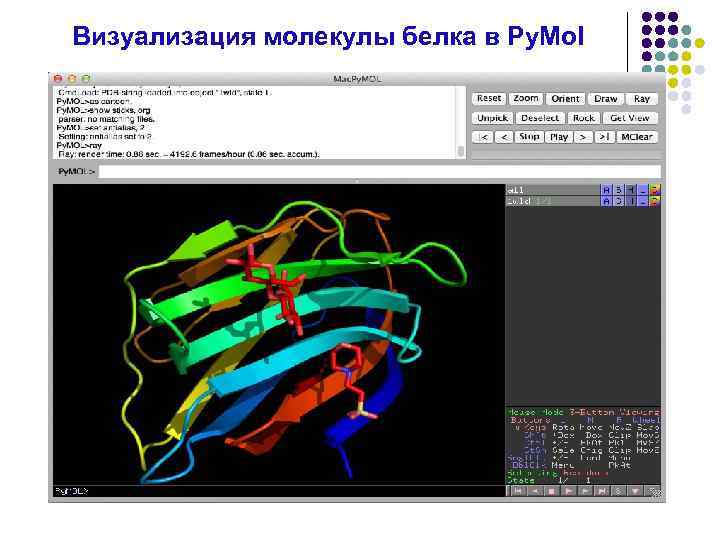Viewport: 720px width, 540px height.
Task: Open Label menu (L) for 'all'
Action: (x=643, y=190)
